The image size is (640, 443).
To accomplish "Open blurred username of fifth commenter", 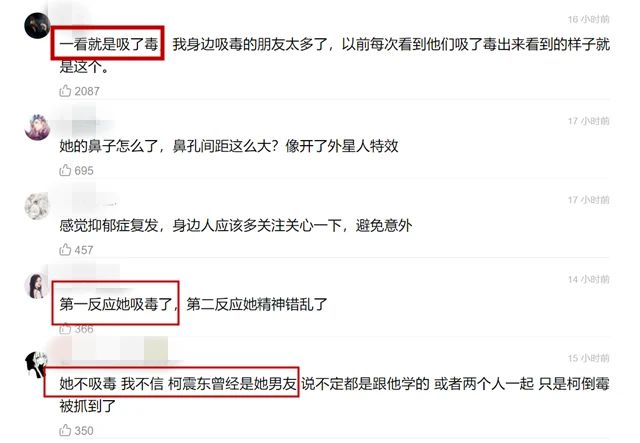I will click(x=114, y=351).
